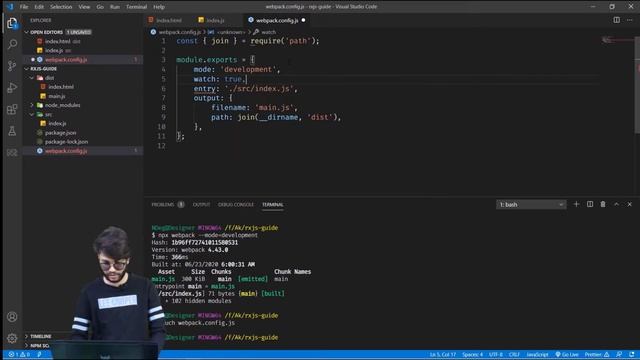Screen dimensions: 640x360
Task: Click the errors and warnings status indicator
Action: 19,354
